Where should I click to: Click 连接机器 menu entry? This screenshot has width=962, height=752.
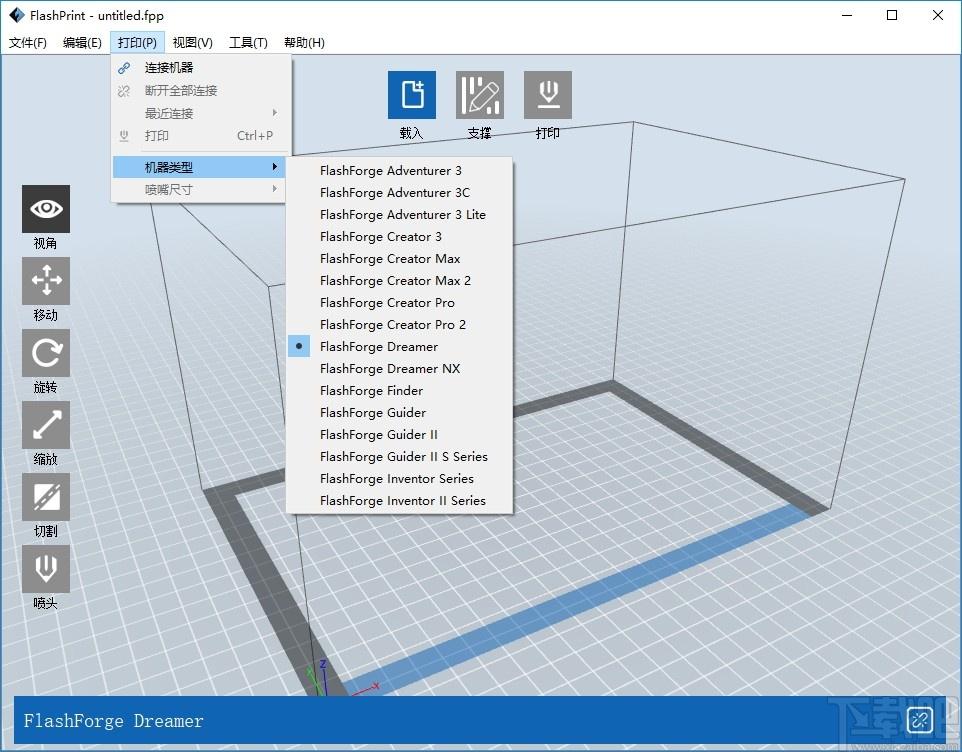[x=199, y=67]
